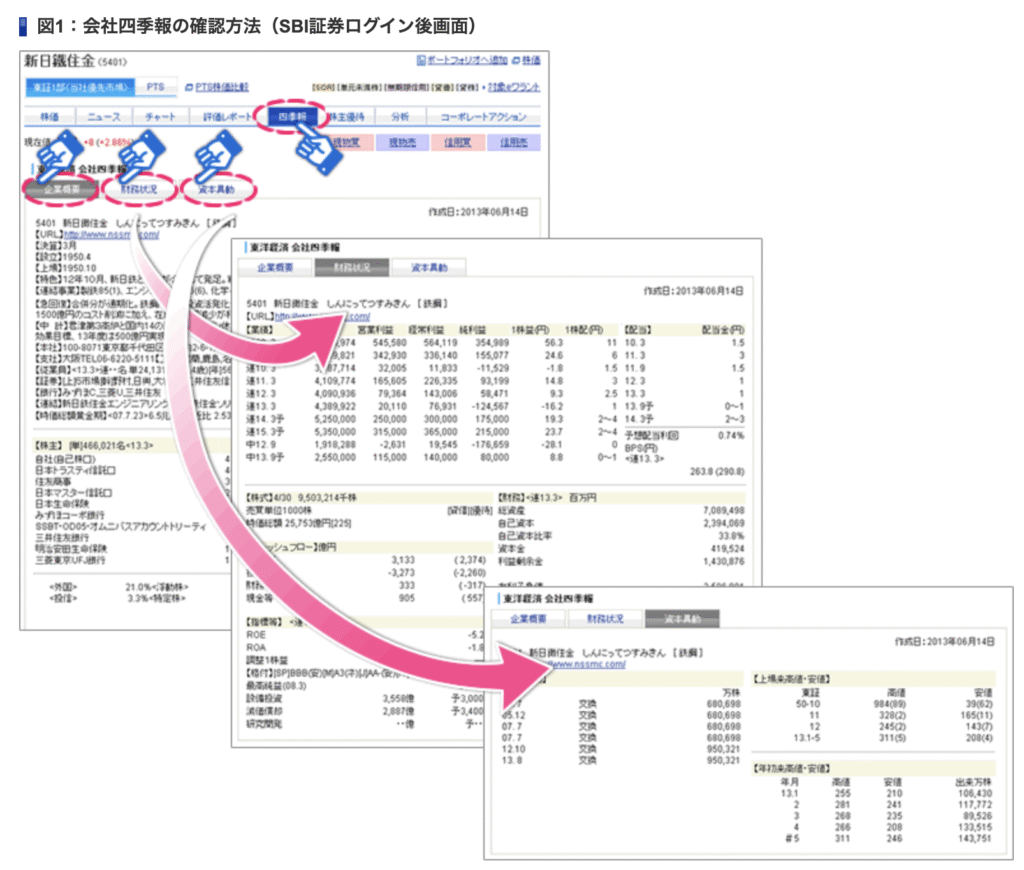Click the listing high value 984(89)
The height and width of the screenshot is (870, 1024).
889,704
